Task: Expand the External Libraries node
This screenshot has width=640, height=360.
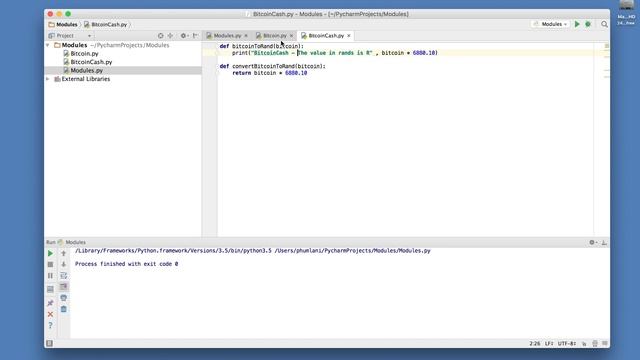Action: click(48, 79)
